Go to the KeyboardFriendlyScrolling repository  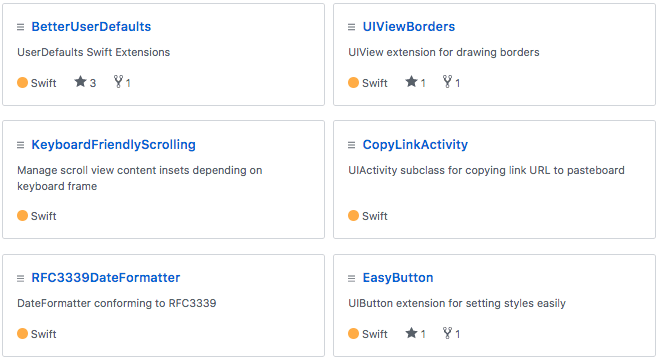(x=113, y=145)
